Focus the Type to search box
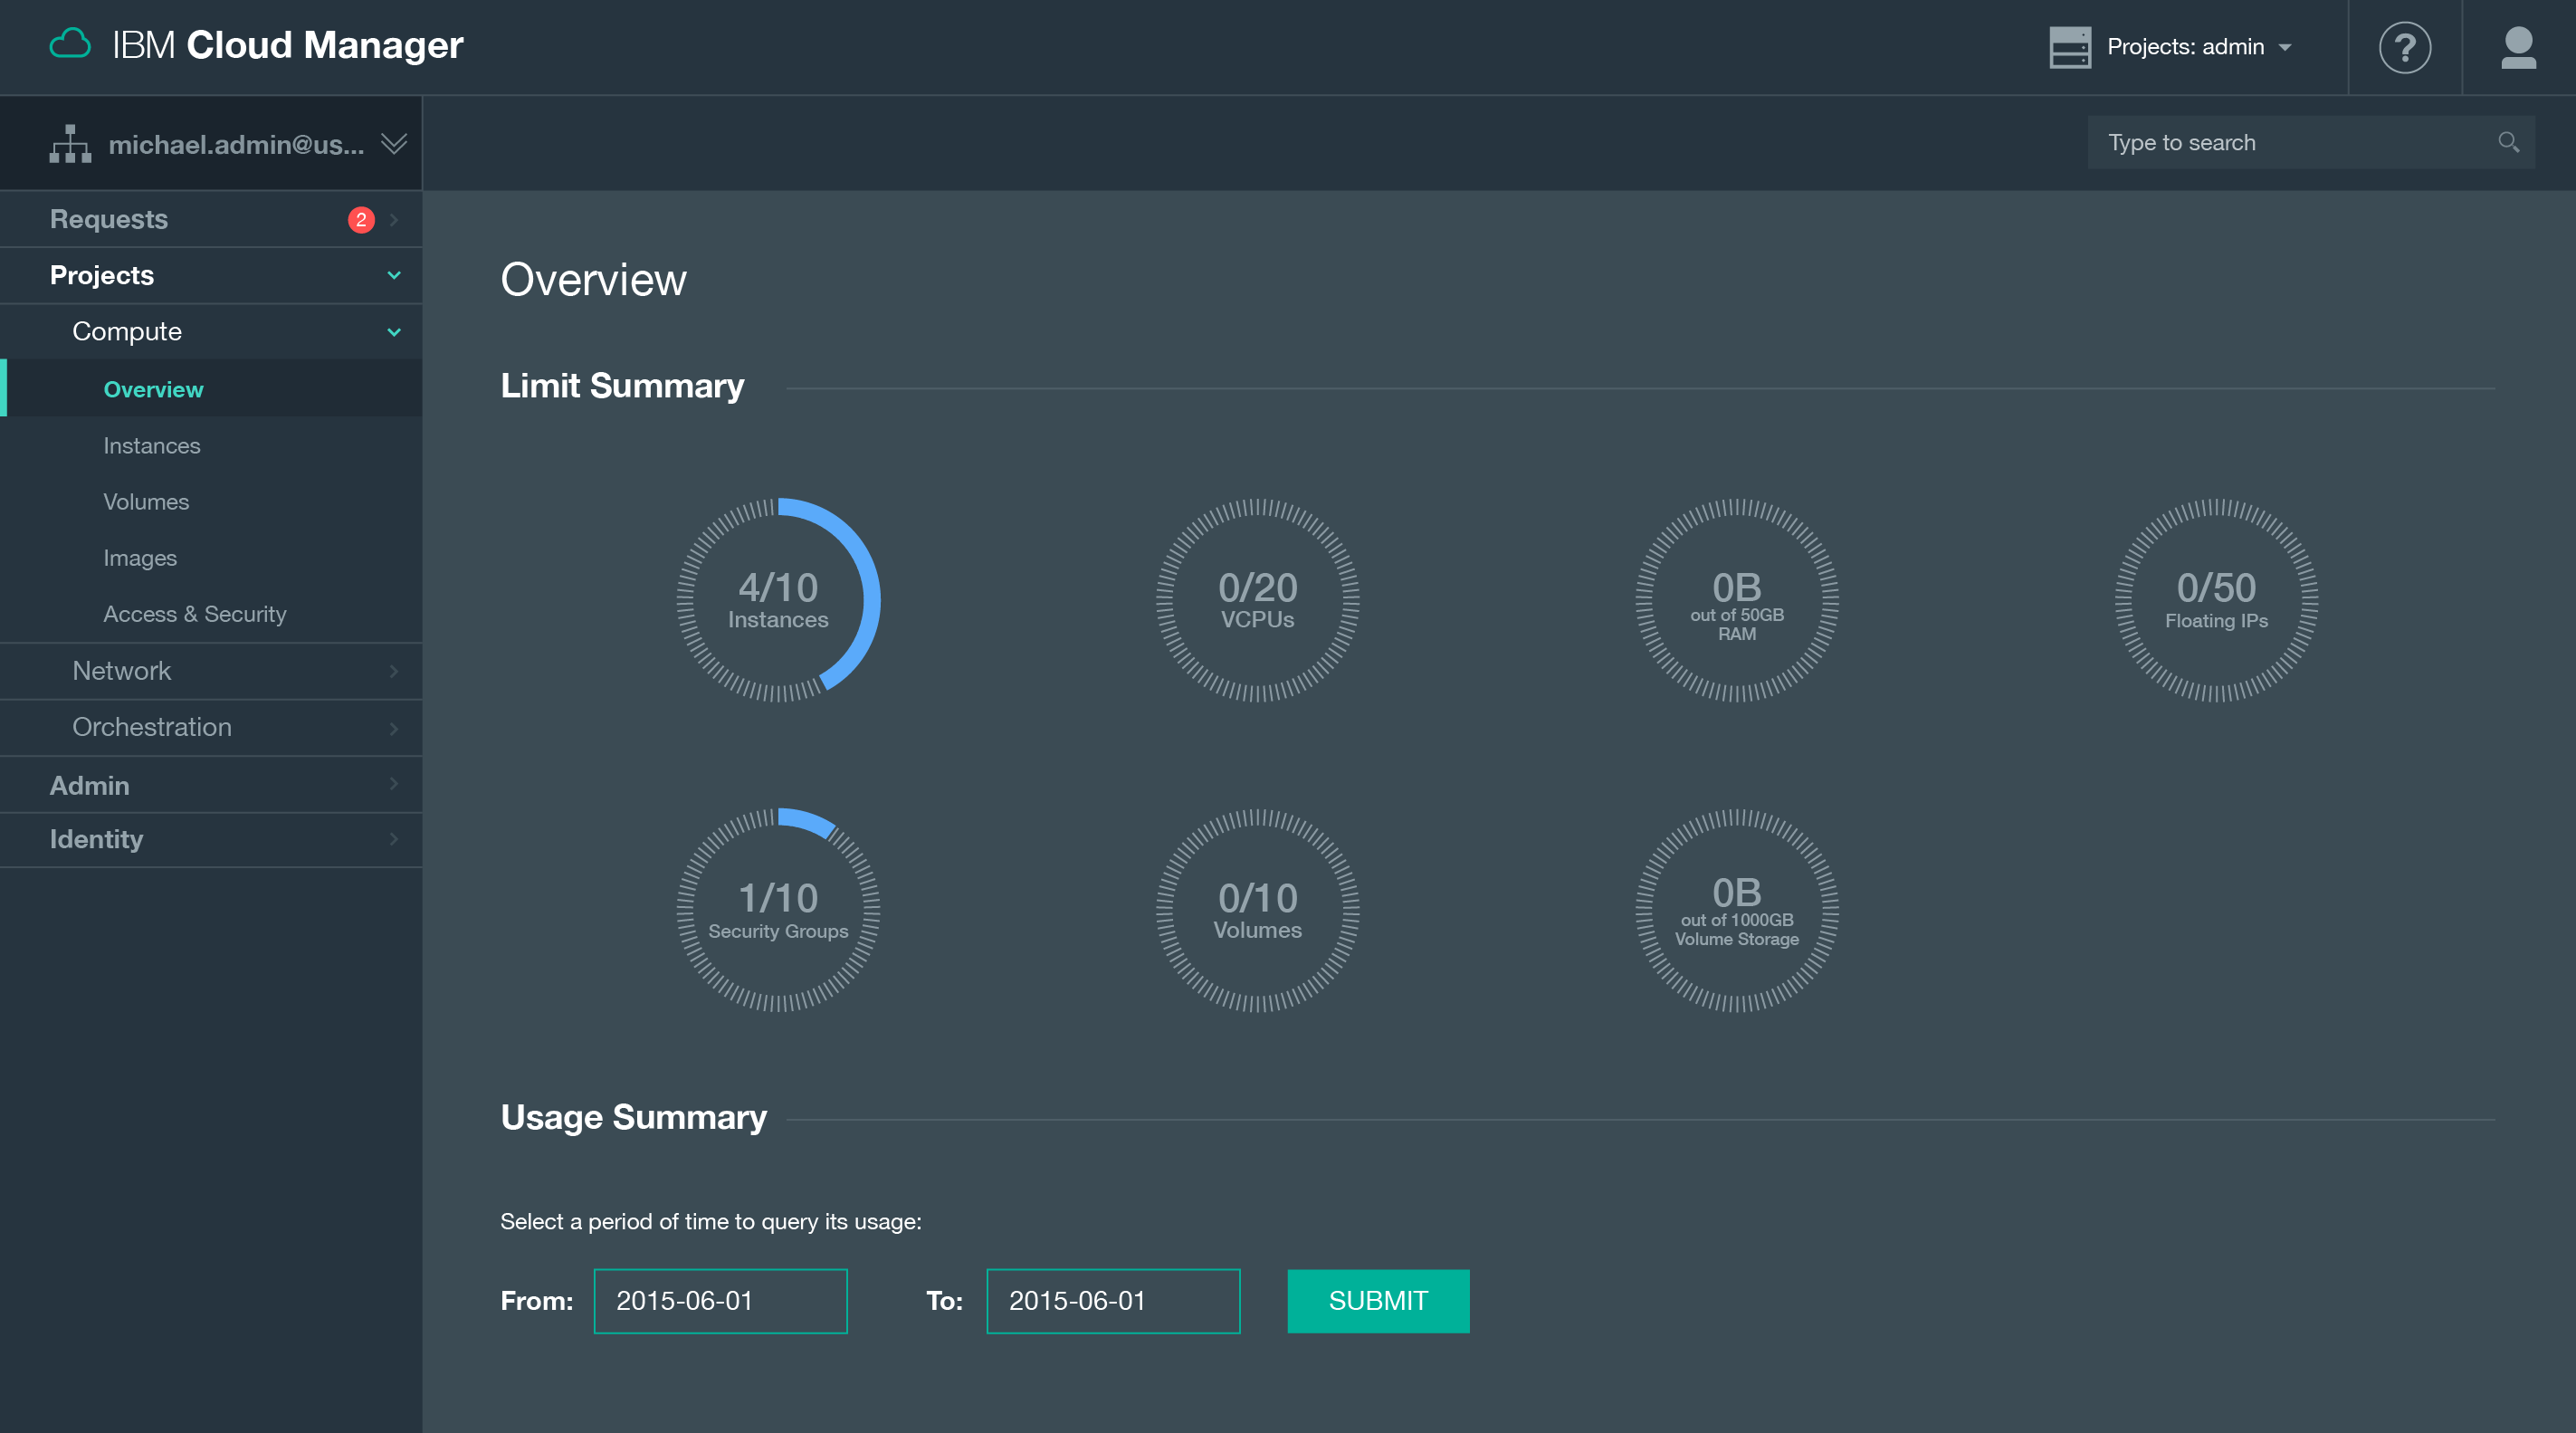Image resolution: width=2576 pixels, height=1433 pixels. pos(2310,142)
